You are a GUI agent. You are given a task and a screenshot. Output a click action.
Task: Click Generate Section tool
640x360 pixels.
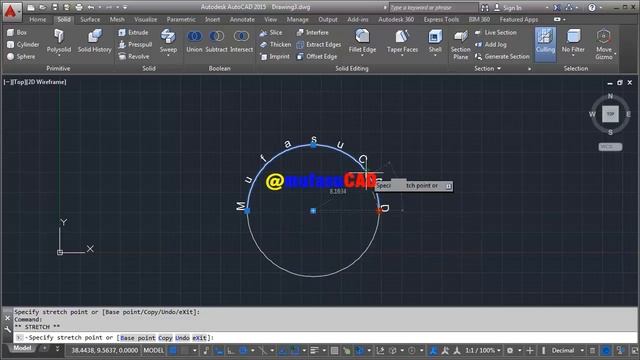point(502,57)
